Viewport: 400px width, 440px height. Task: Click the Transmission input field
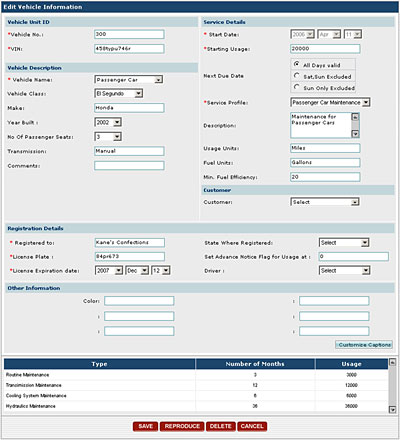pos(129,151)
